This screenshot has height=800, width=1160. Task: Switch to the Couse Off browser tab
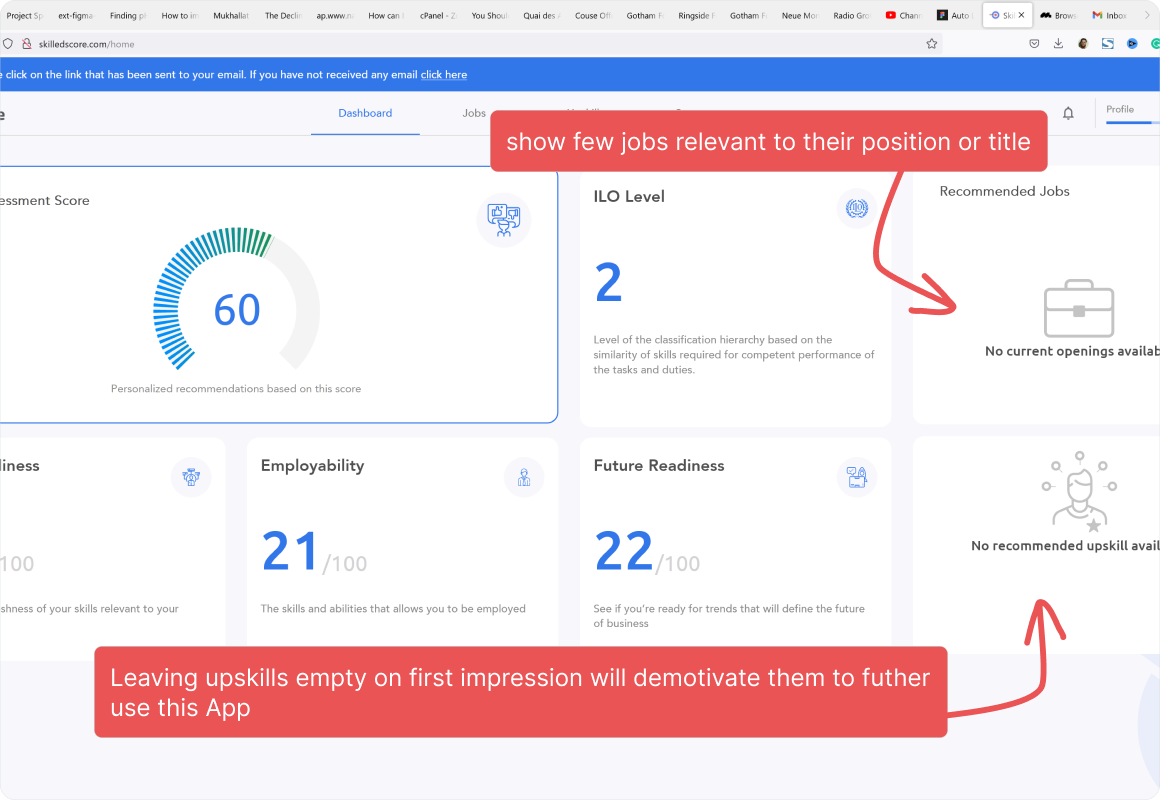[593, 15]
